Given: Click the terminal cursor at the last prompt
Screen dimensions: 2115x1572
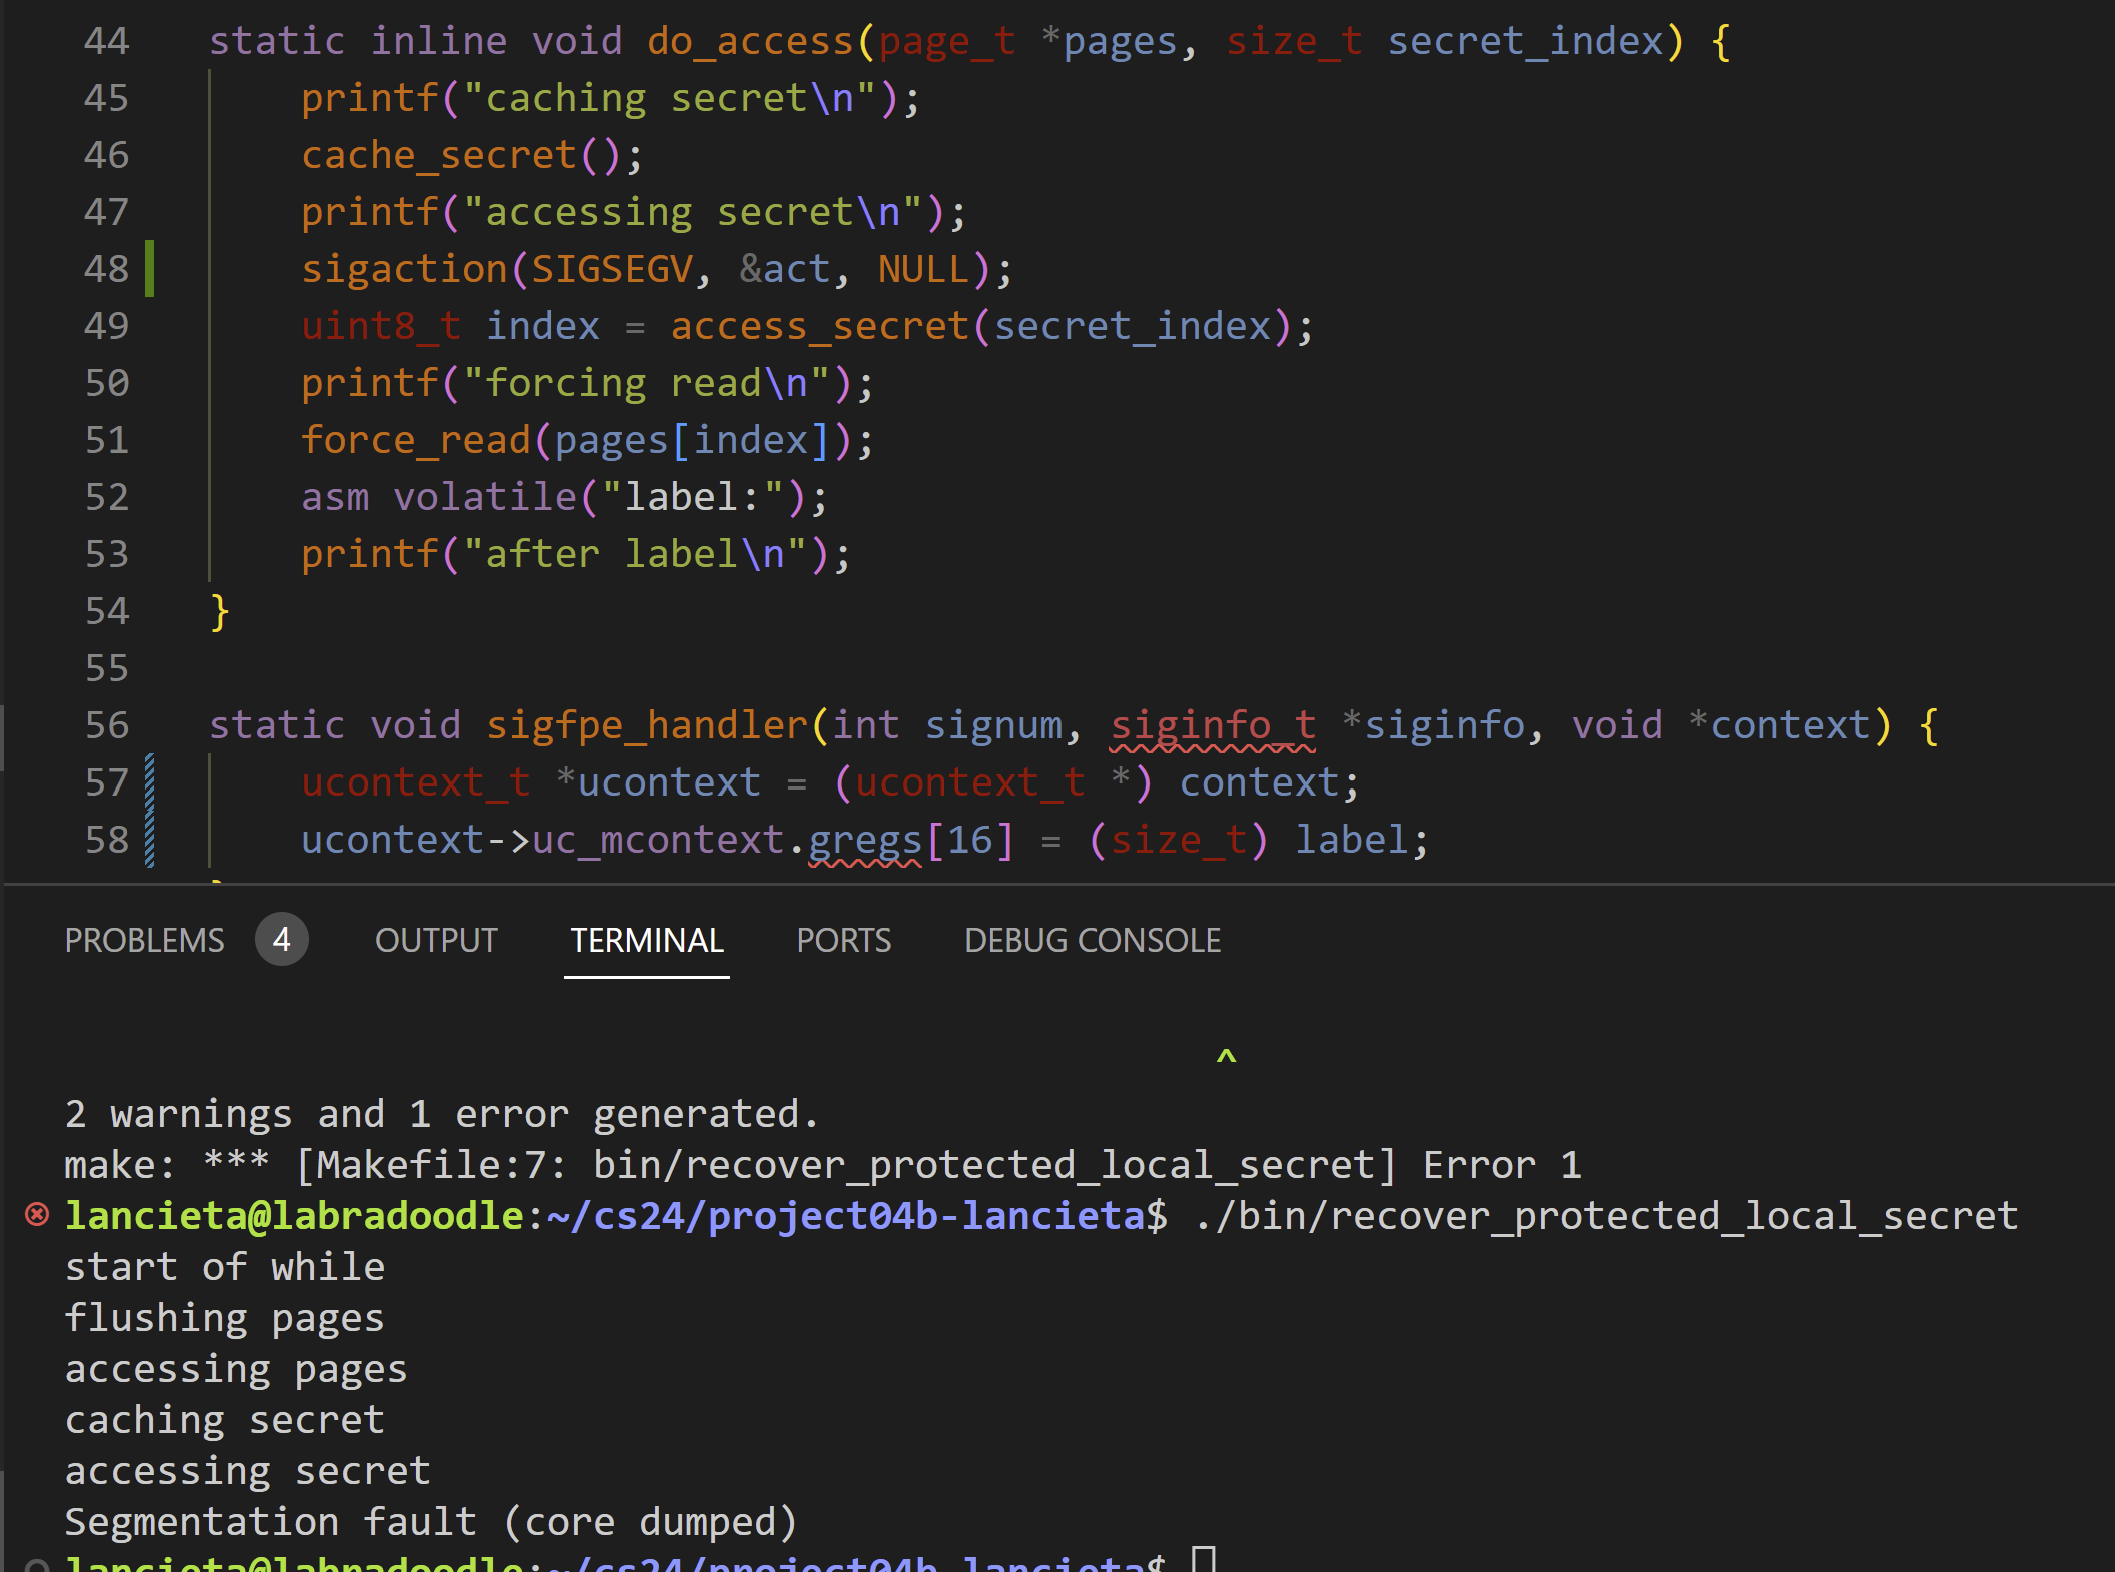Looking at the screenshot, I should pyautogui.click(x=1204, y=1560).
